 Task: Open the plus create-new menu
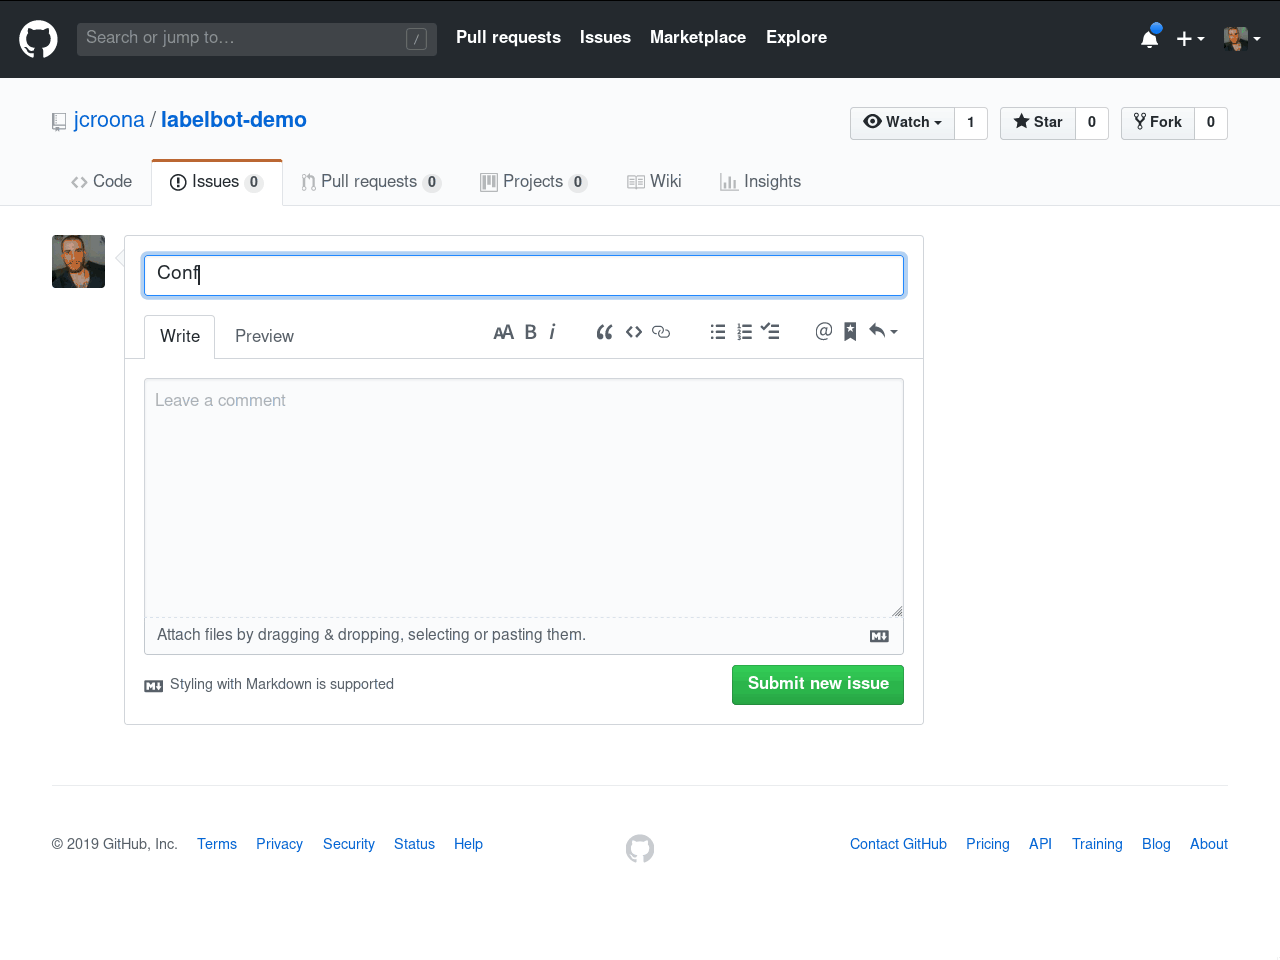click(1190, 38)
